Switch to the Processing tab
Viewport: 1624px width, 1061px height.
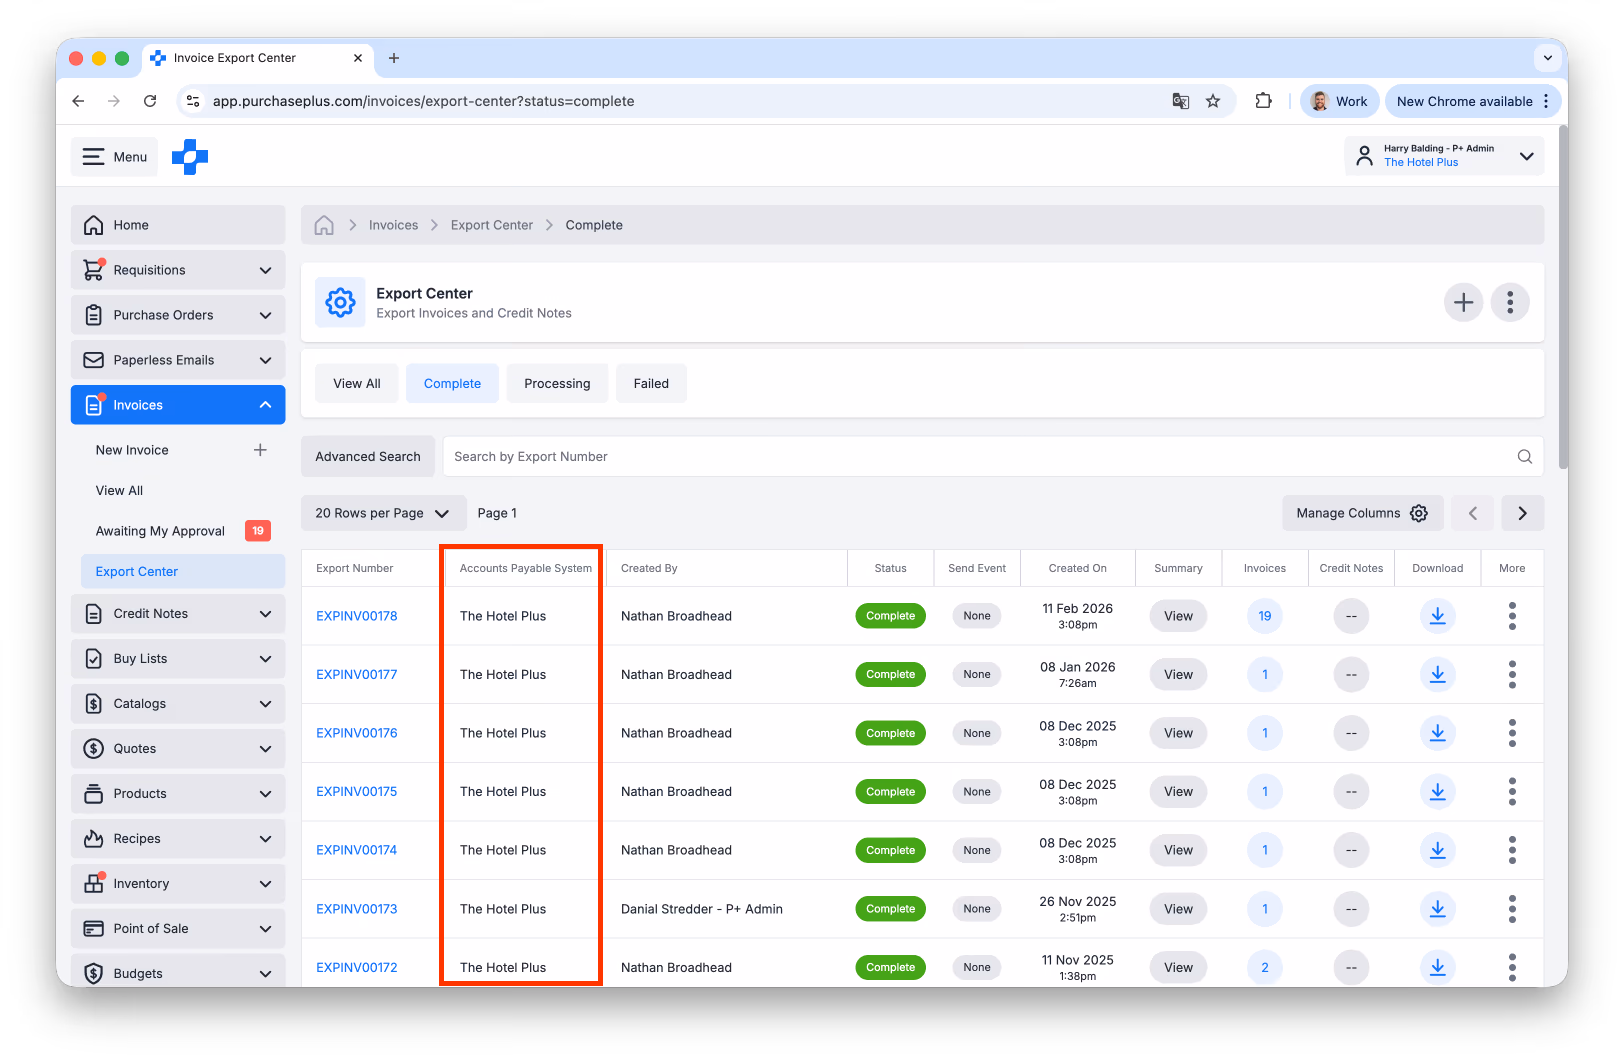(x=557, y=384)
